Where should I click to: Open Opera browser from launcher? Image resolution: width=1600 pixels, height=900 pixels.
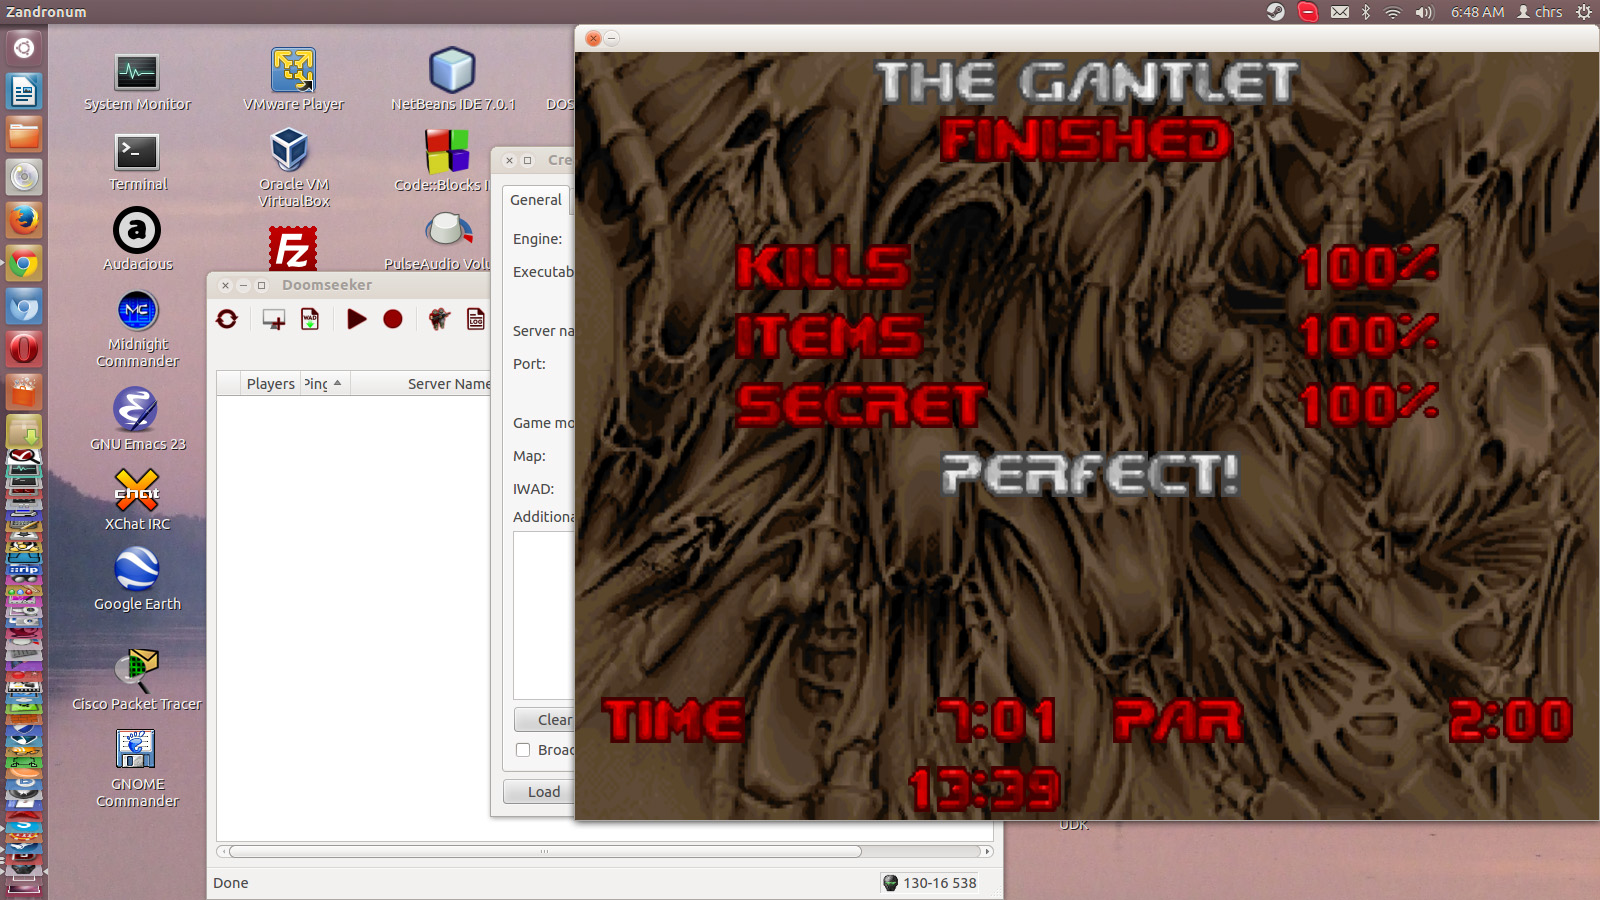point(24,349)
